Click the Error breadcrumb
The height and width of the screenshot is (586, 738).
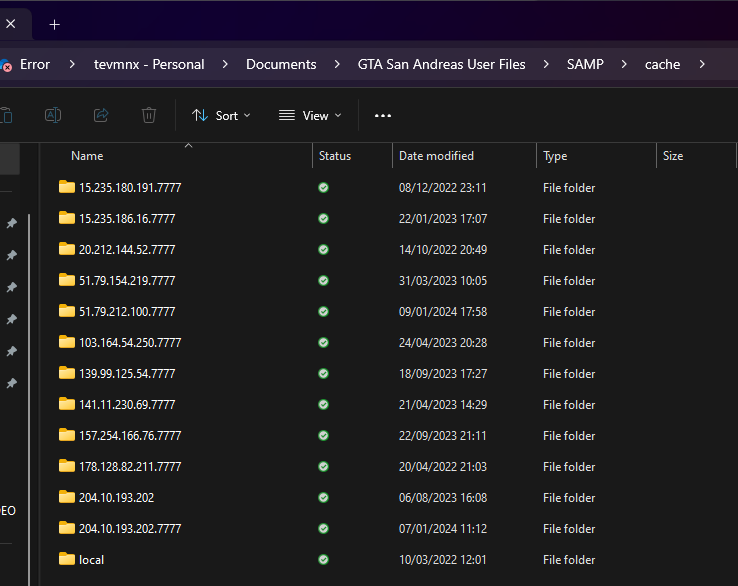35,64
